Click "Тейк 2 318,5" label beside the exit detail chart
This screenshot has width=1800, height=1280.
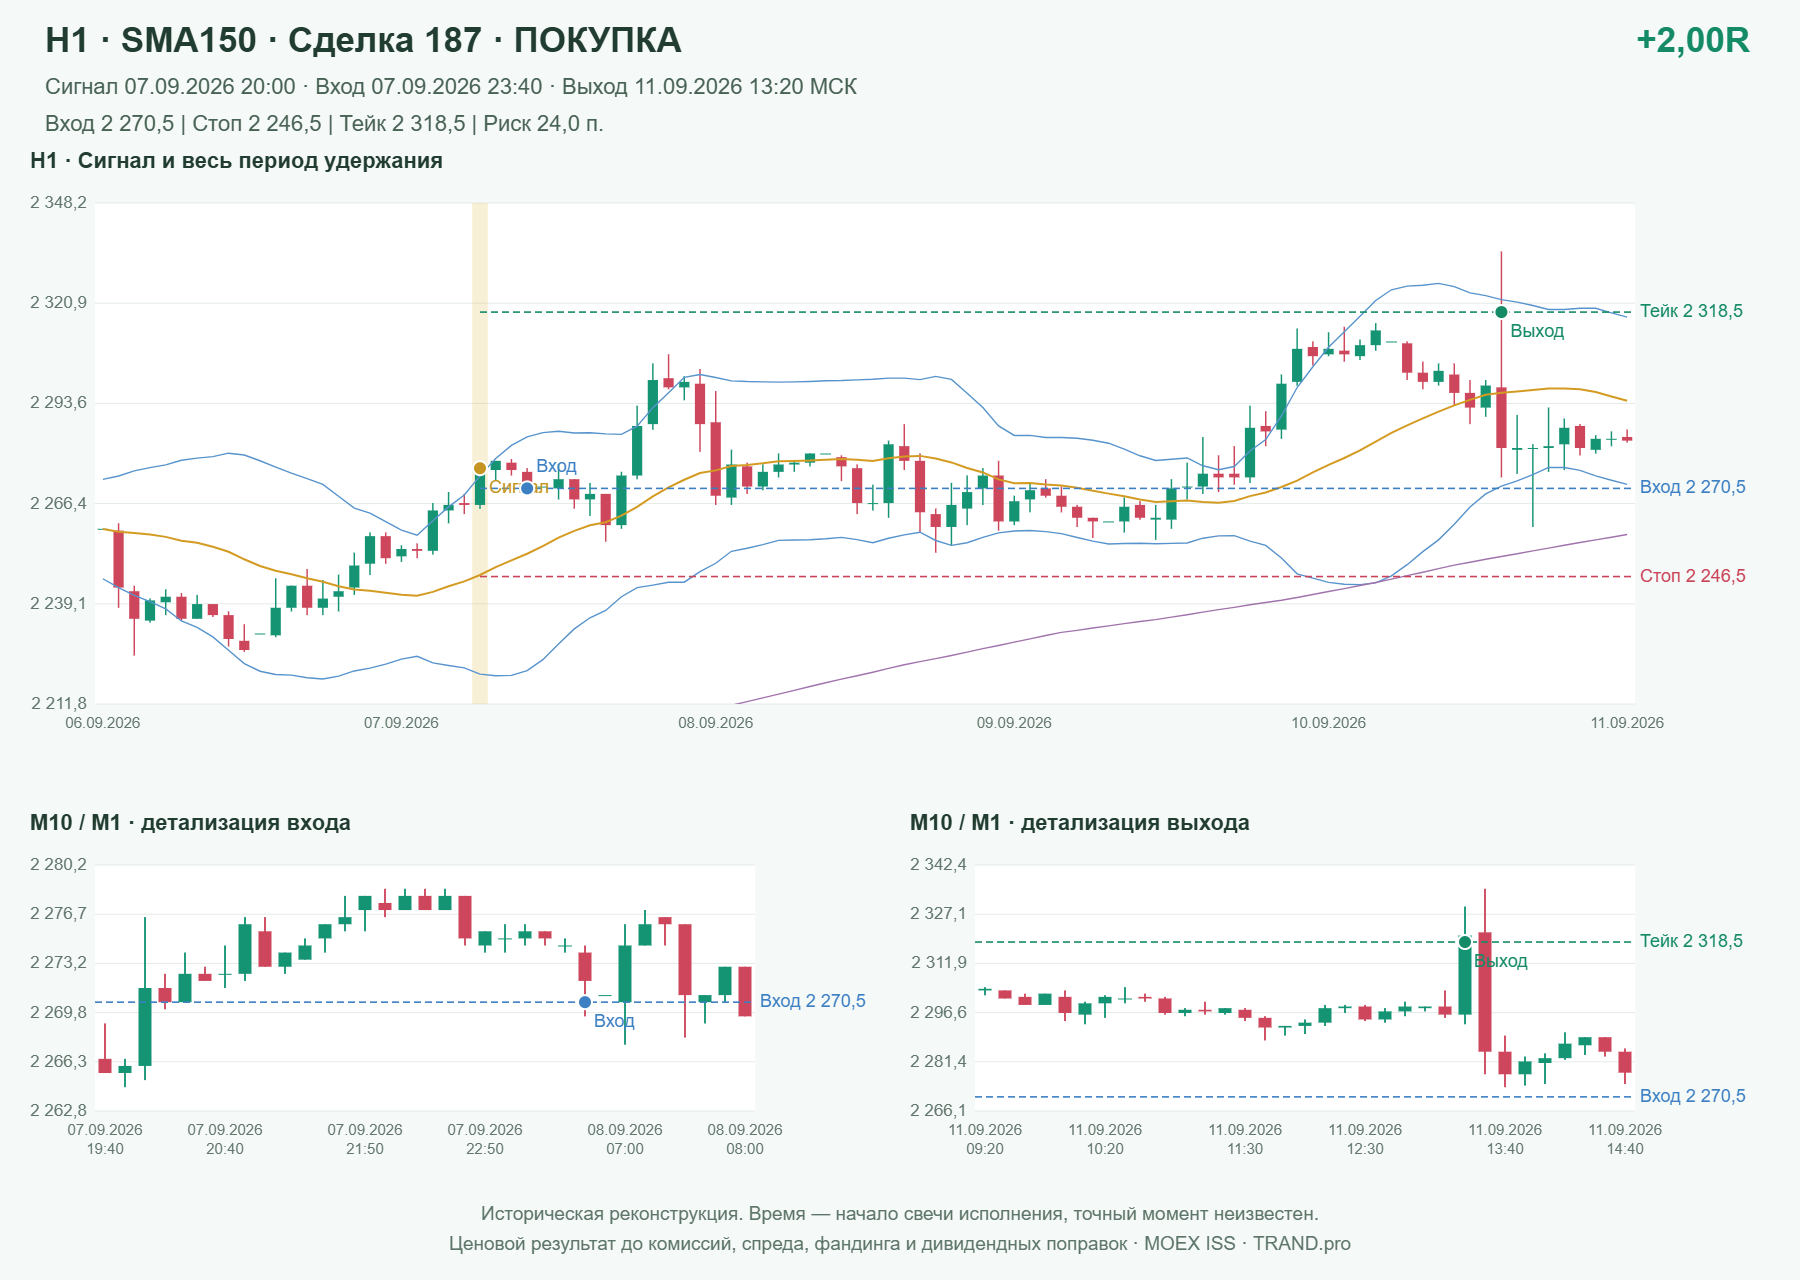[1691, 941]
